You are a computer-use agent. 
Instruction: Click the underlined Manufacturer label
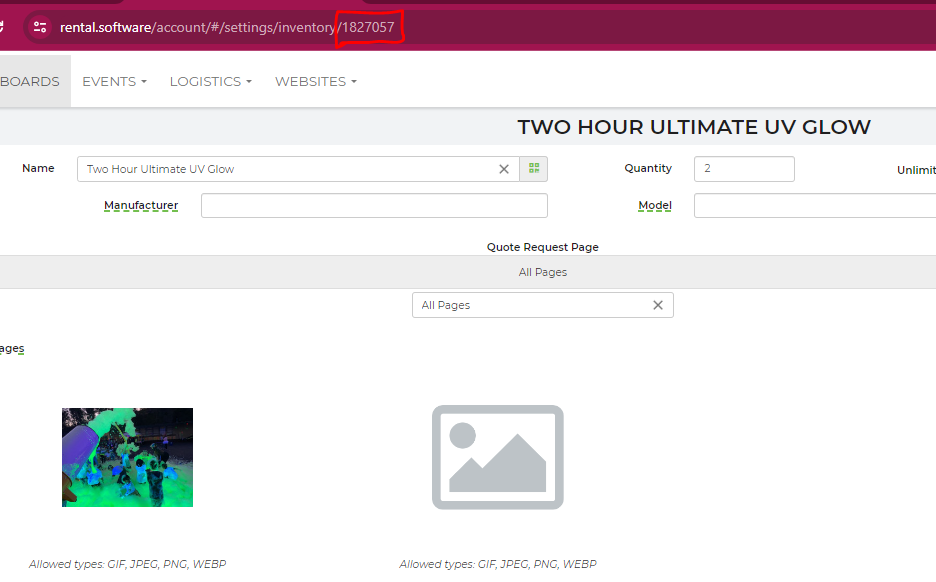point(141,206)
